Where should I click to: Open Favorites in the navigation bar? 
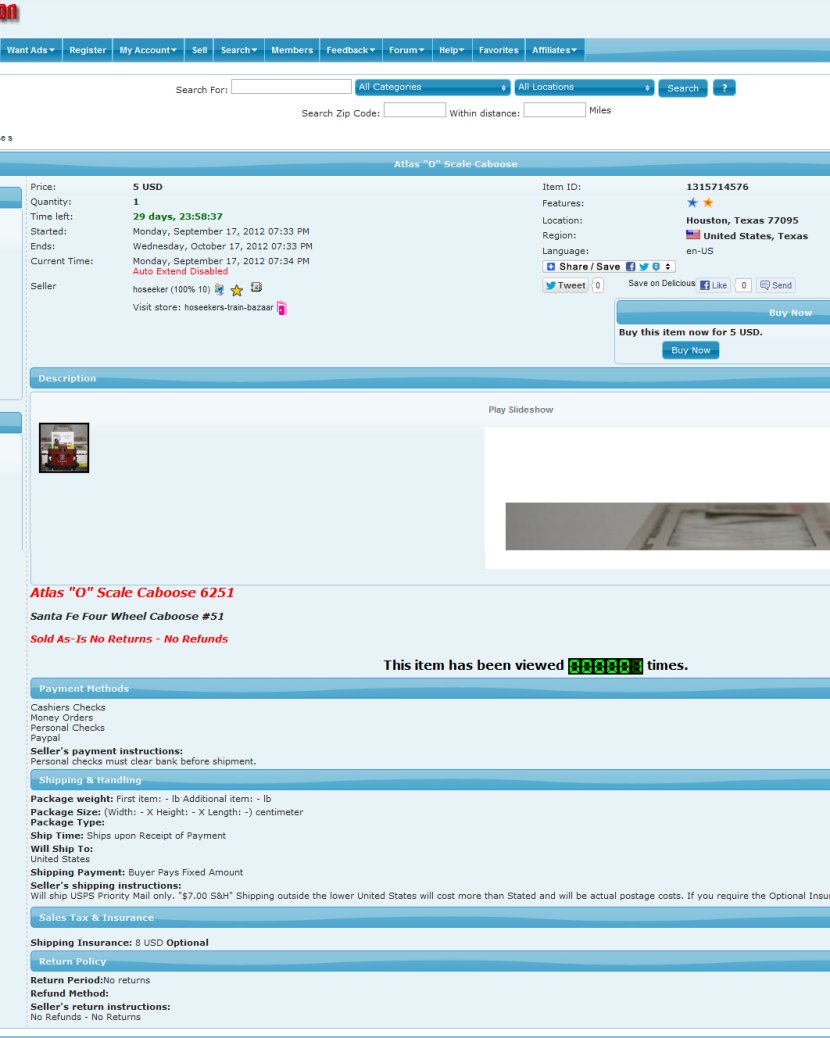(498, 50)
